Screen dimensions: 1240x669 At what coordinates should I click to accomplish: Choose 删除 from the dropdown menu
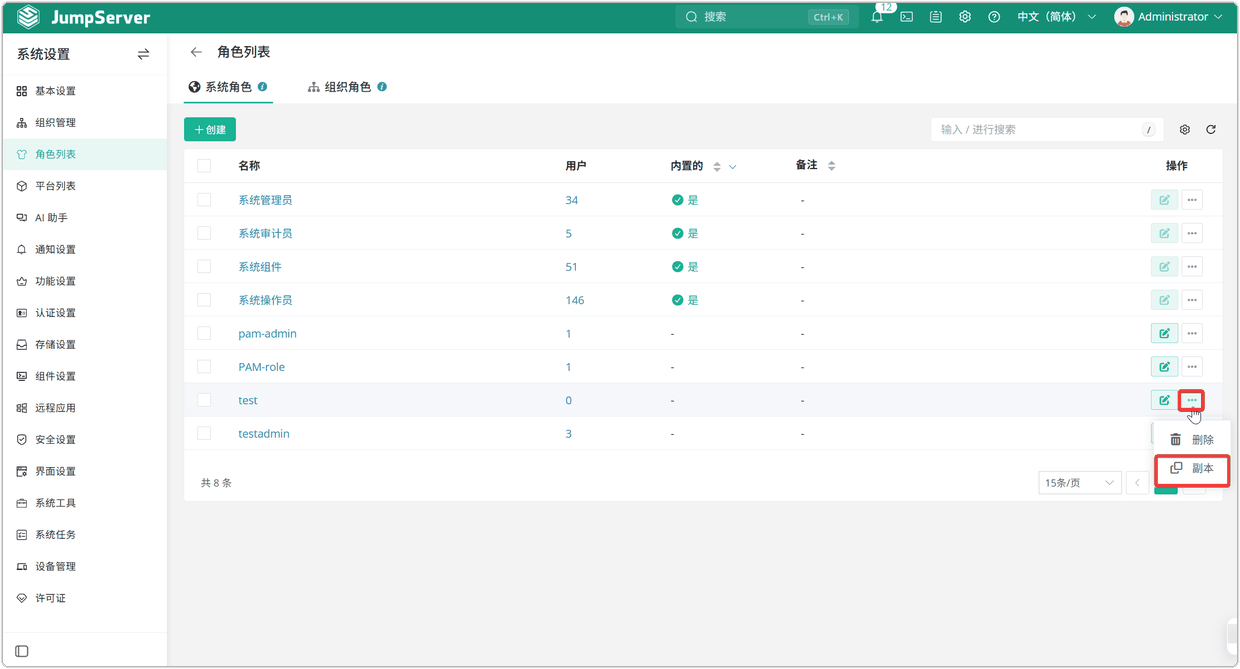(x=1192, y=440)
